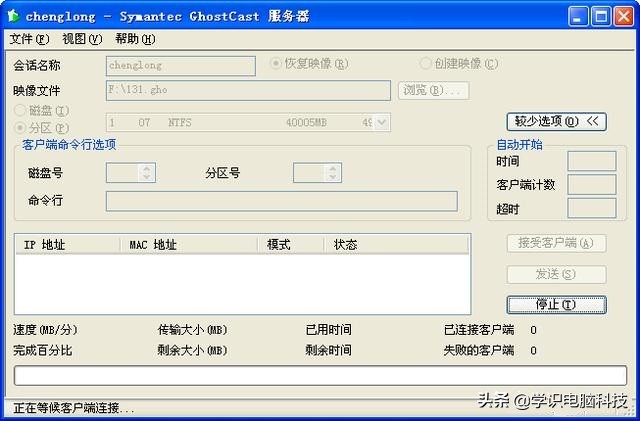Click the 失败的客户端 label
This screenshot has width=640, height=421.
coord(479,350)
